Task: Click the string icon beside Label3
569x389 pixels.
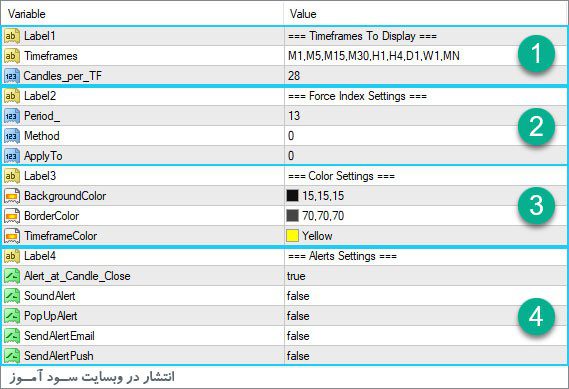Action: (12, 176)
